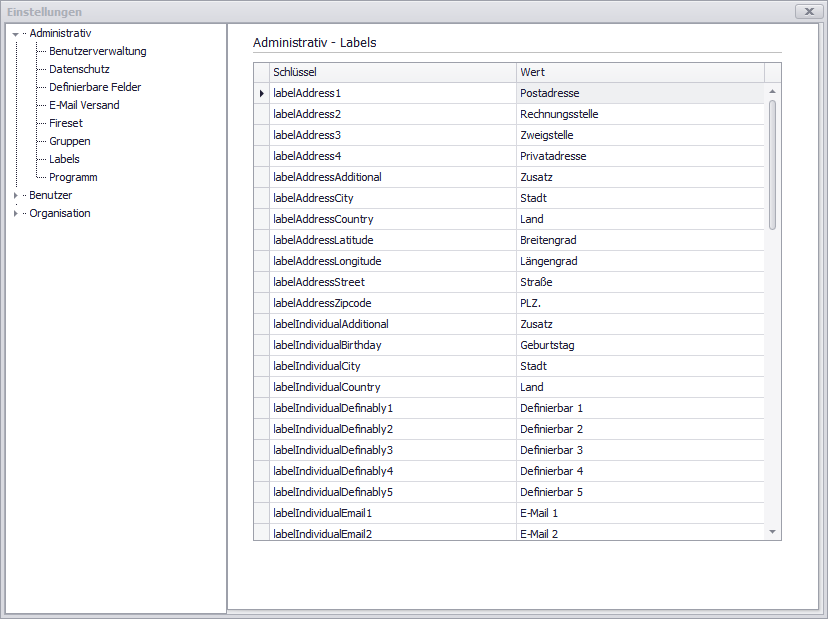The width and height of the screenshot is (828, 619).
Task: Select the labelIndividualBirthday key cell
Action: click(x=392, y=345)
